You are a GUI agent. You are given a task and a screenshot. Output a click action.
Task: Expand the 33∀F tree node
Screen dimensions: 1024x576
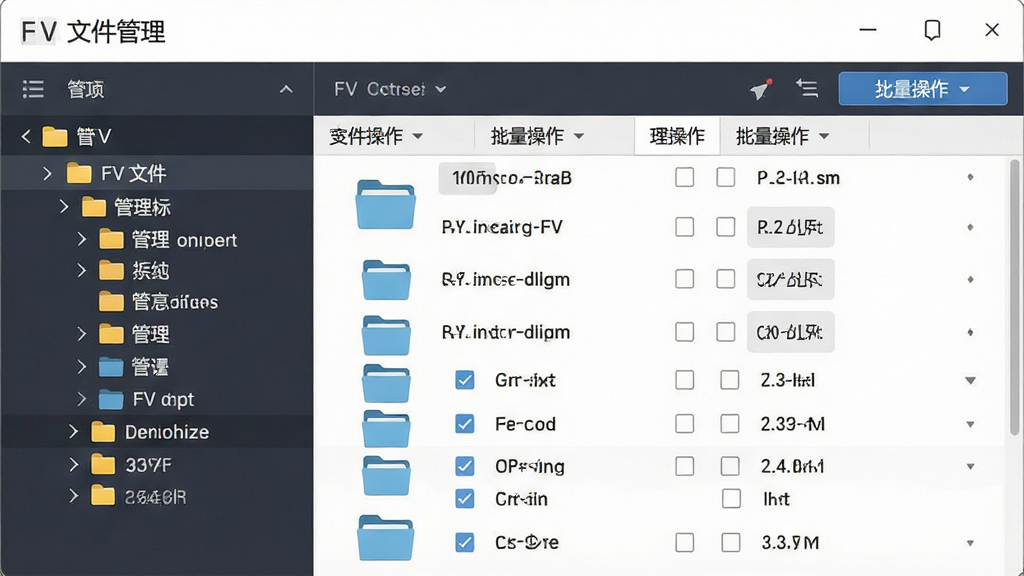[73, 464]
